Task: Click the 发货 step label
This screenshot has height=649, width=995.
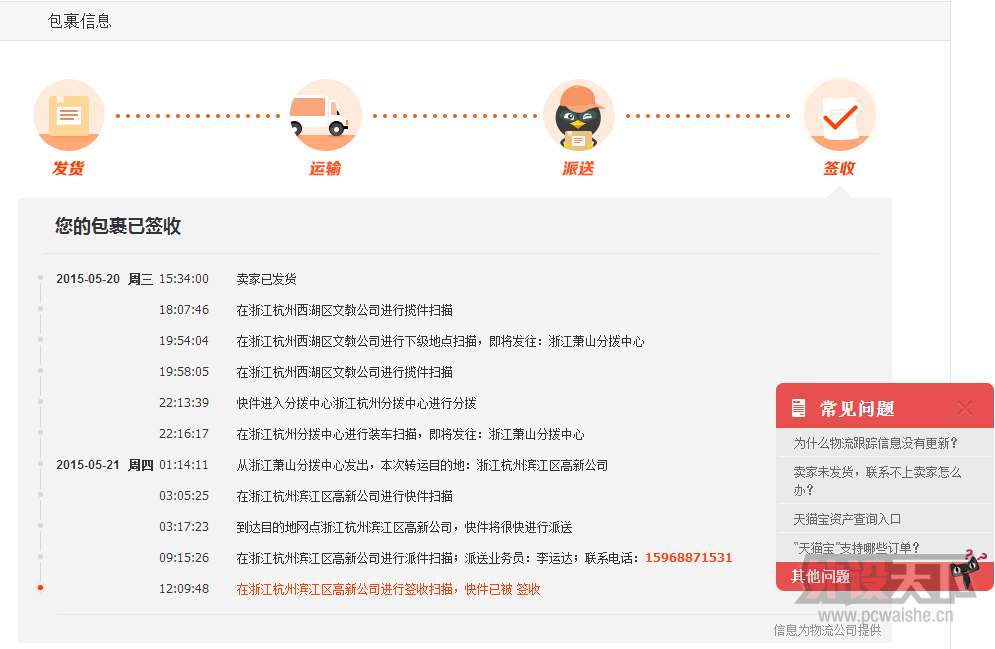Action: [x=68, y=169]
